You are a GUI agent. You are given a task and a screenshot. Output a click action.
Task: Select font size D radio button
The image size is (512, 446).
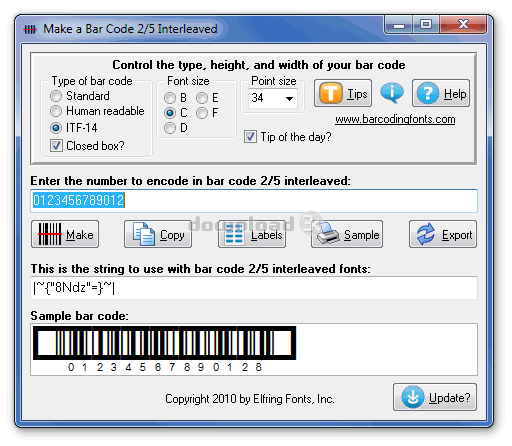[x=170, y=128]
